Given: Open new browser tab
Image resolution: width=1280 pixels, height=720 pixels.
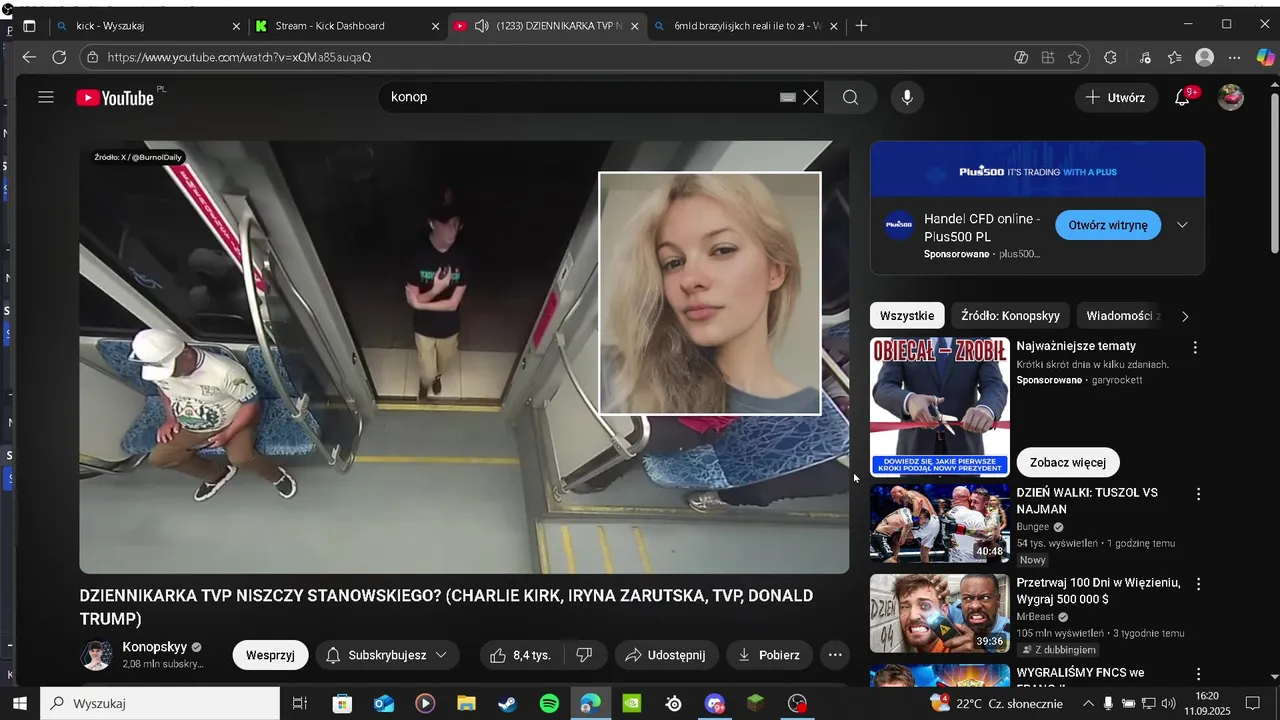Looking at the screenshot, I should click(861, 26).
